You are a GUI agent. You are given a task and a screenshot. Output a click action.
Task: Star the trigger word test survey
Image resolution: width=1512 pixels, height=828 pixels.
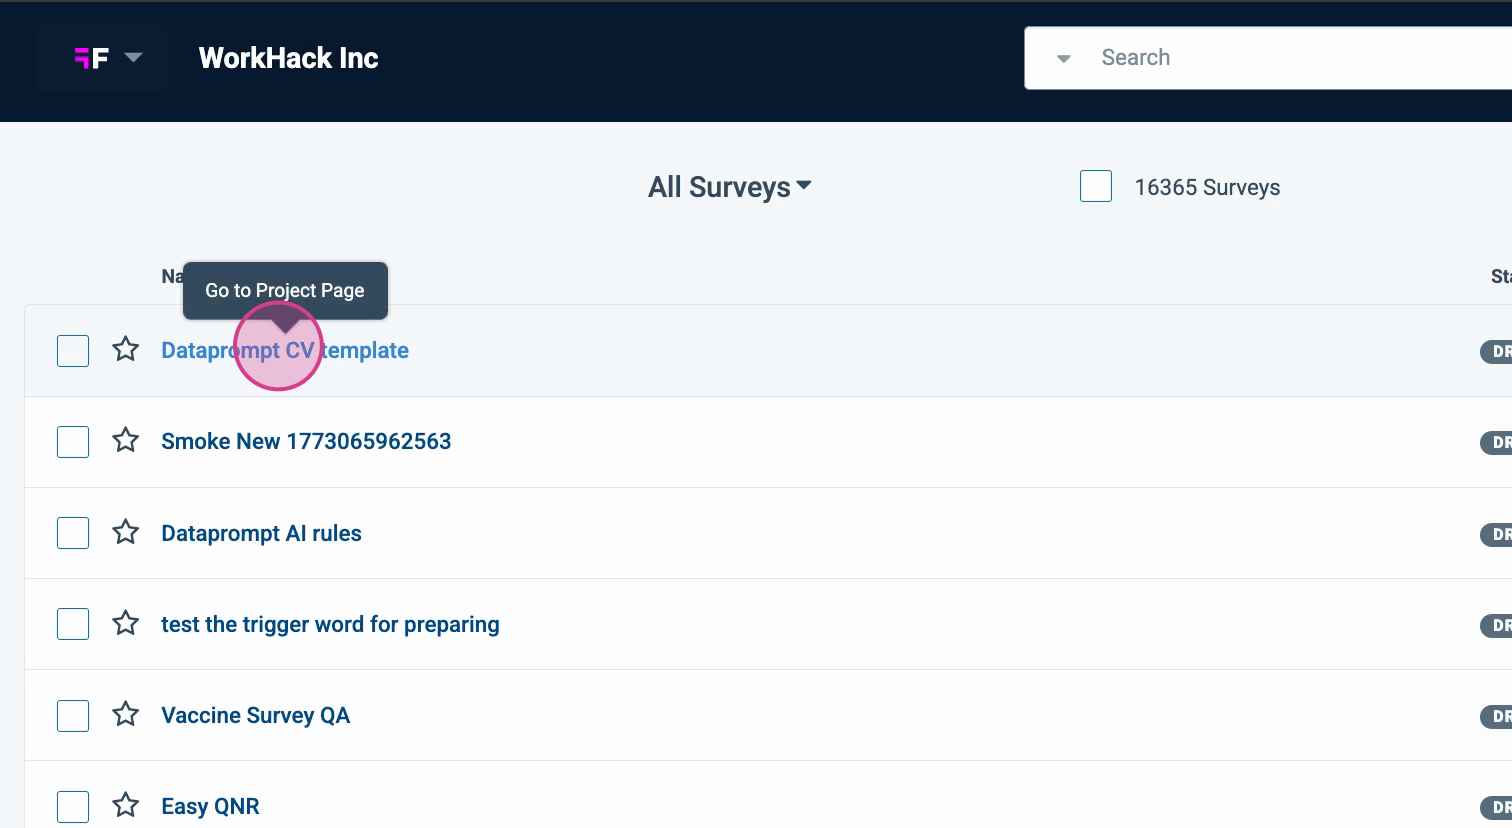tap(125, 624)
